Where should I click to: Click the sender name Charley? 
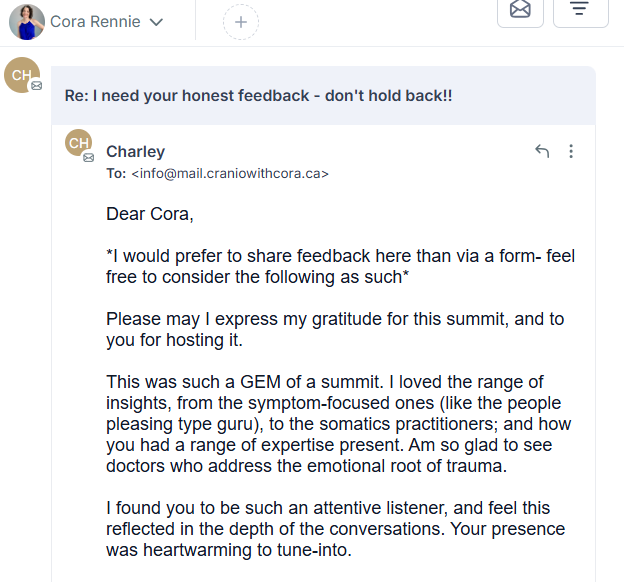pyautogui.click(x=136, y=152)
